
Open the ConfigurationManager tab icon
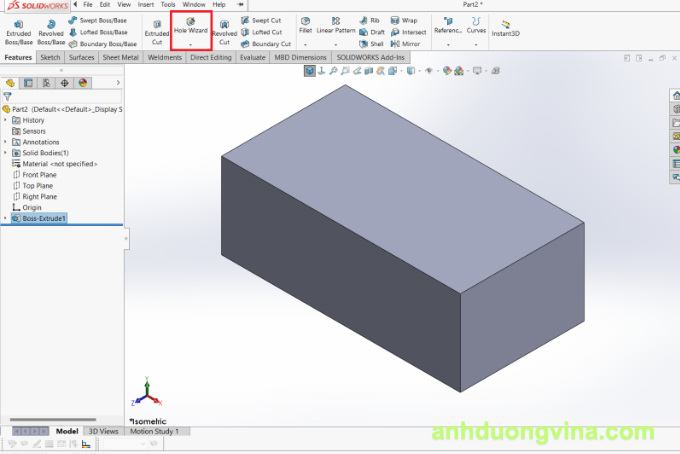(x=46, y=83)
